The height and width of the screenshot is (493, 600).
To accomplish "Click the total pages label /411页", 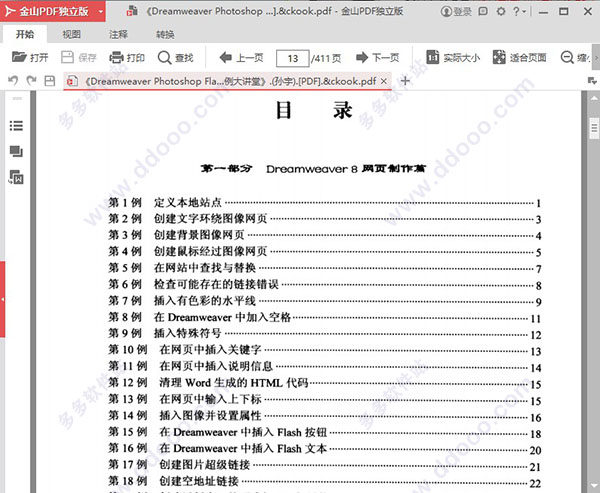I will (326, 59).
